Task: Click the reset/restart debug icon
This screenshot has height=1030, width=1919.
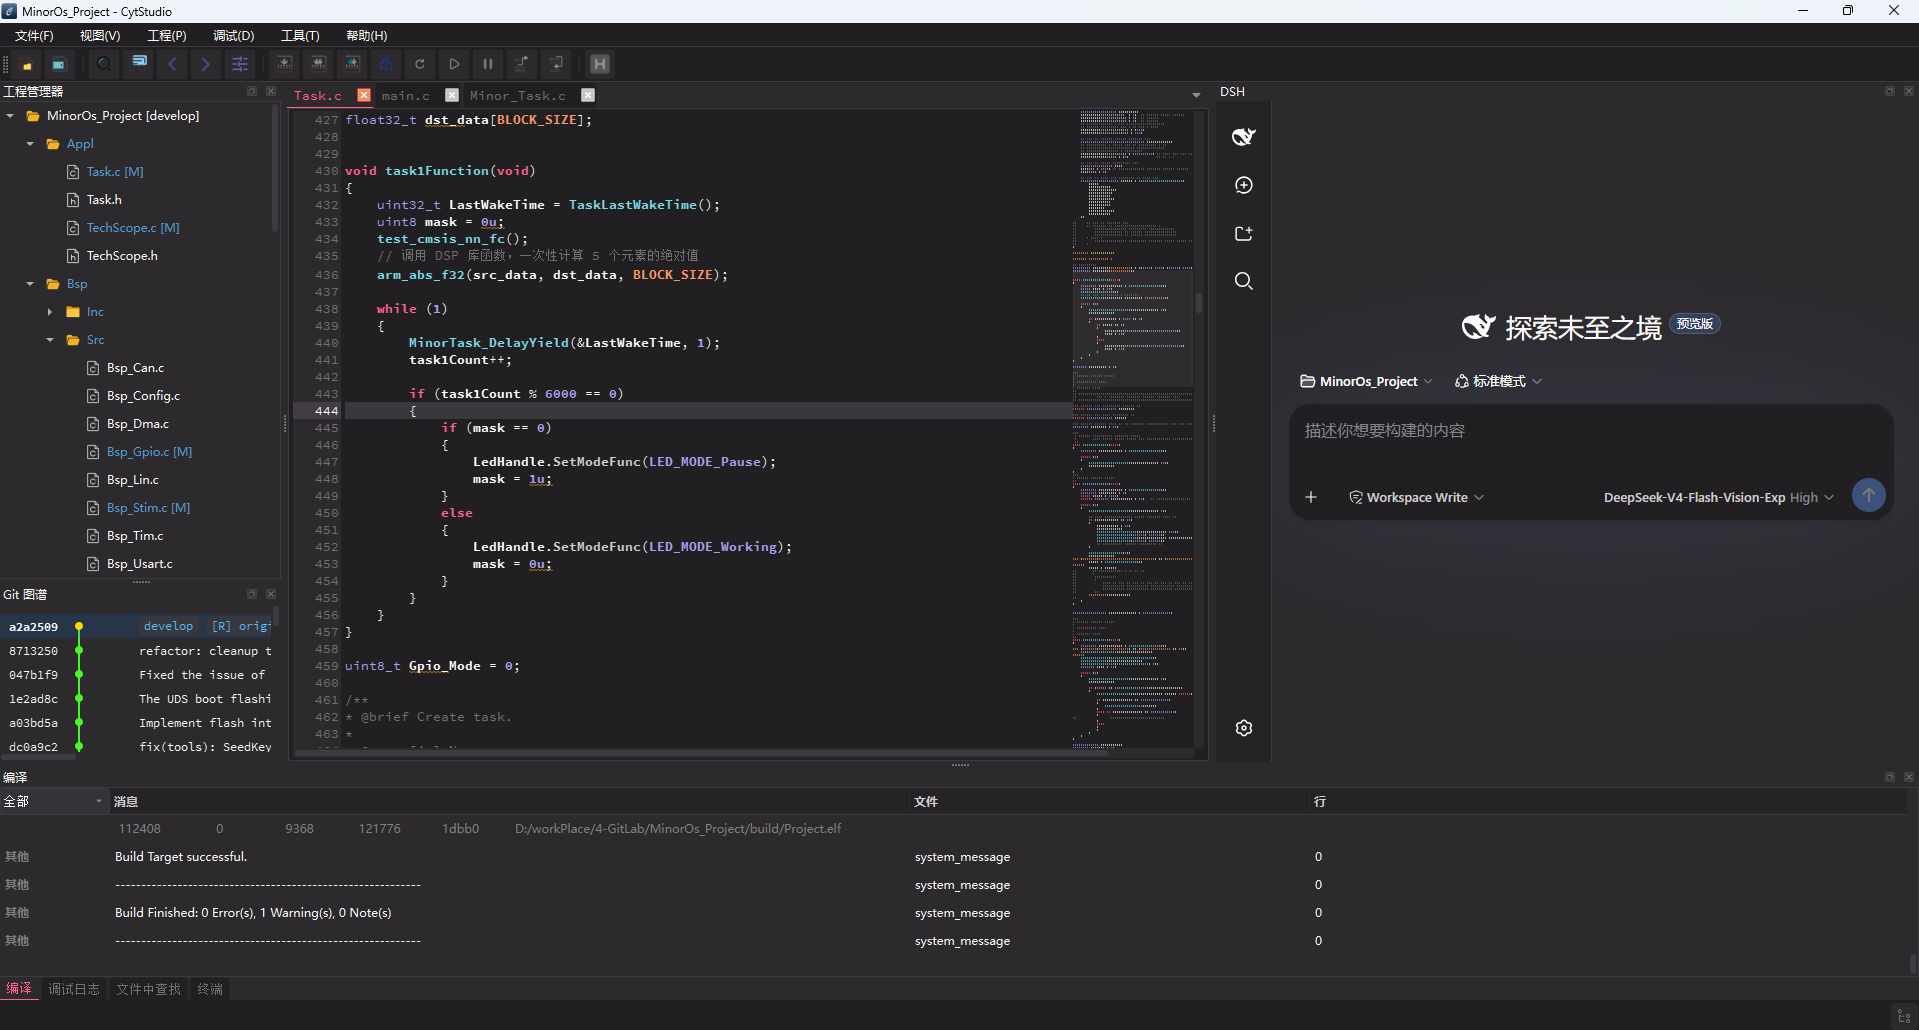Action: (x=420, y=64)
